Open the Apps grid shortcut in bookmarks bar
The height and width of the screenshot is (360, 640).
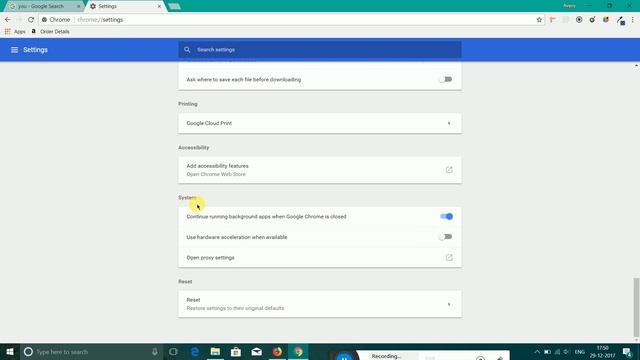[x=15, y=31]
